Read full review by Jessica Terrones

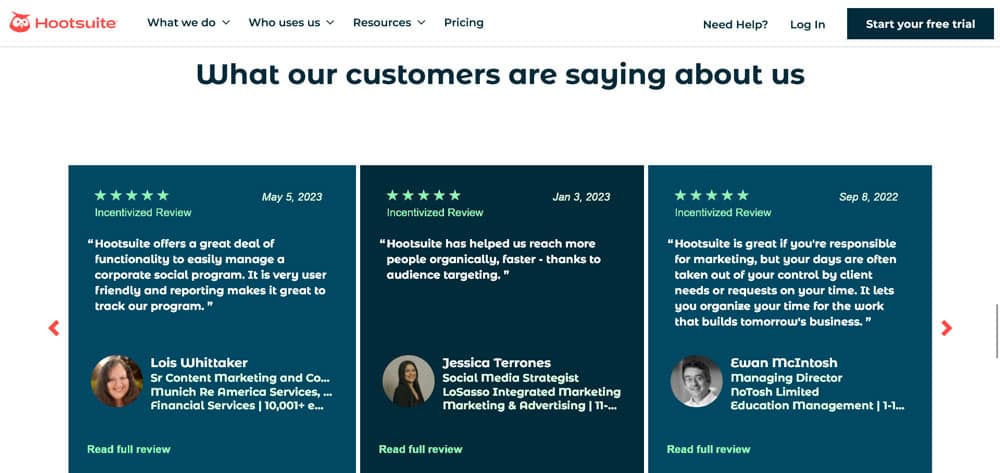(420, 449)
